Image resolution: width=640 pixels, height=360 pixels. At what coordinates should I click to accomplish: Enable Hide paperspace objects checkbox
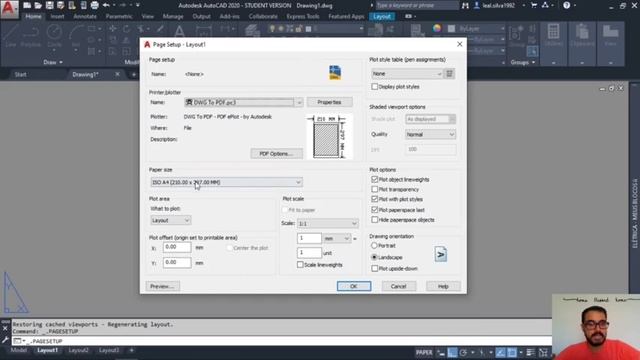[374, 220]
